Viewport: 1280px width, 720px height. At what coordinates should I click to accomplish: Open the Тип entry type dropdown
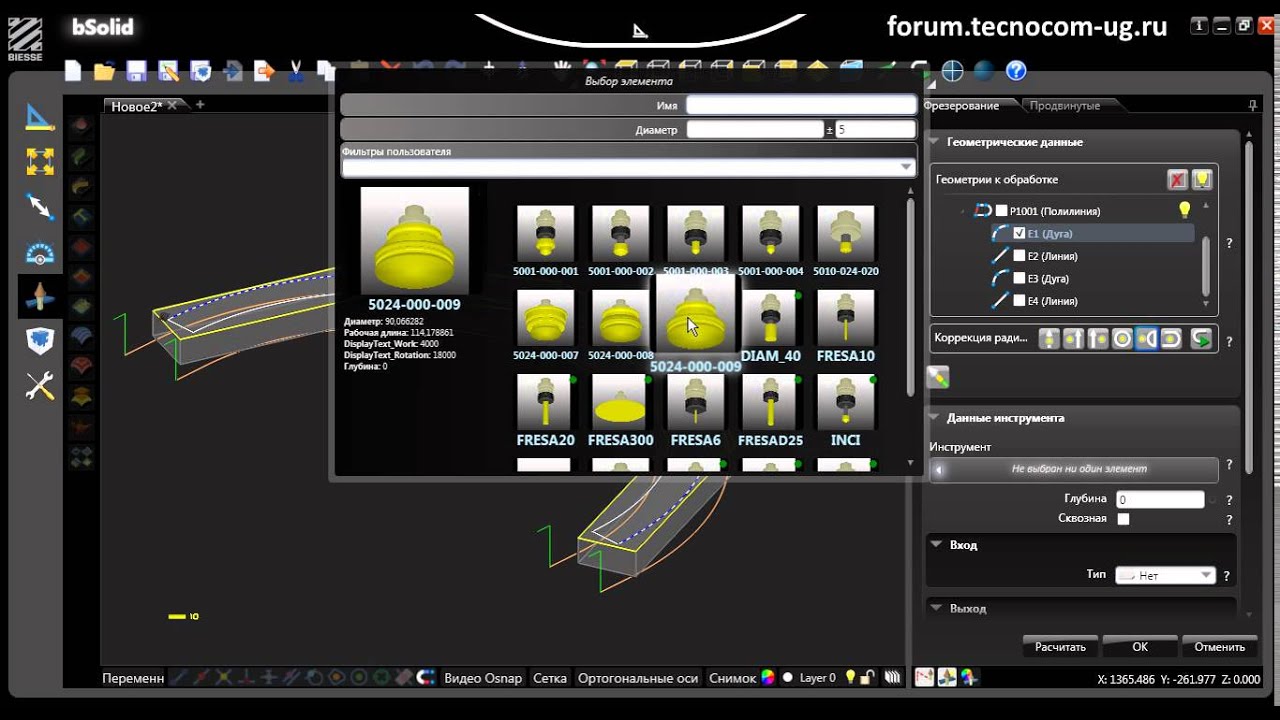click(x=1165, y=575)
